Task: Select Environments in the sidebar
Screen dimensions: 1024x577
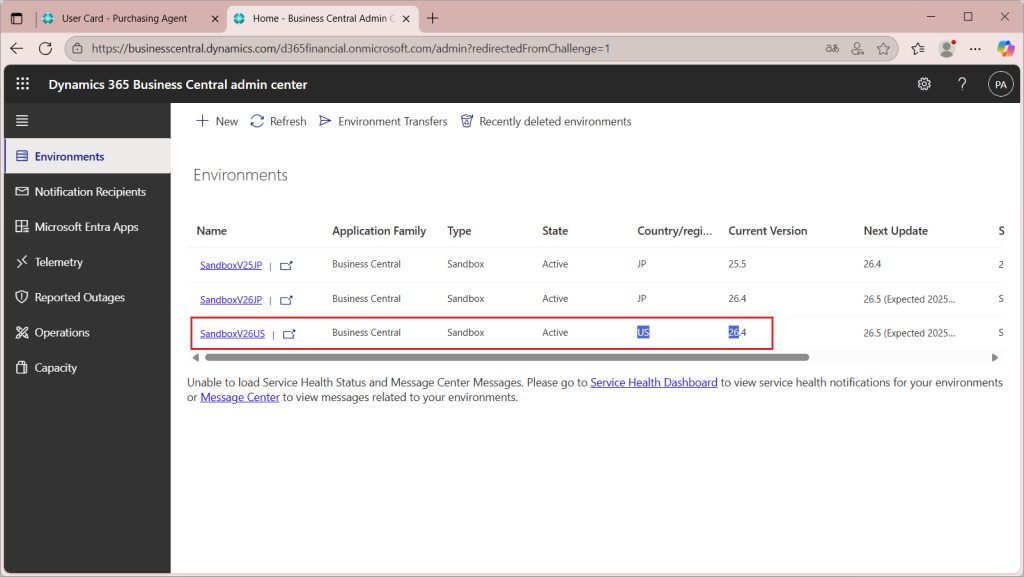Action: click(x=88, y=156)
